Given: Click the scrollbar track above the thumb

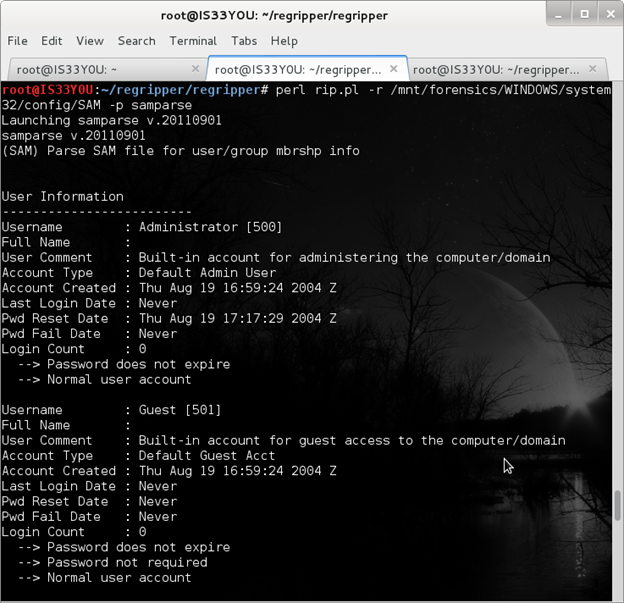Looking at the screenshot, I should (616, 300).
